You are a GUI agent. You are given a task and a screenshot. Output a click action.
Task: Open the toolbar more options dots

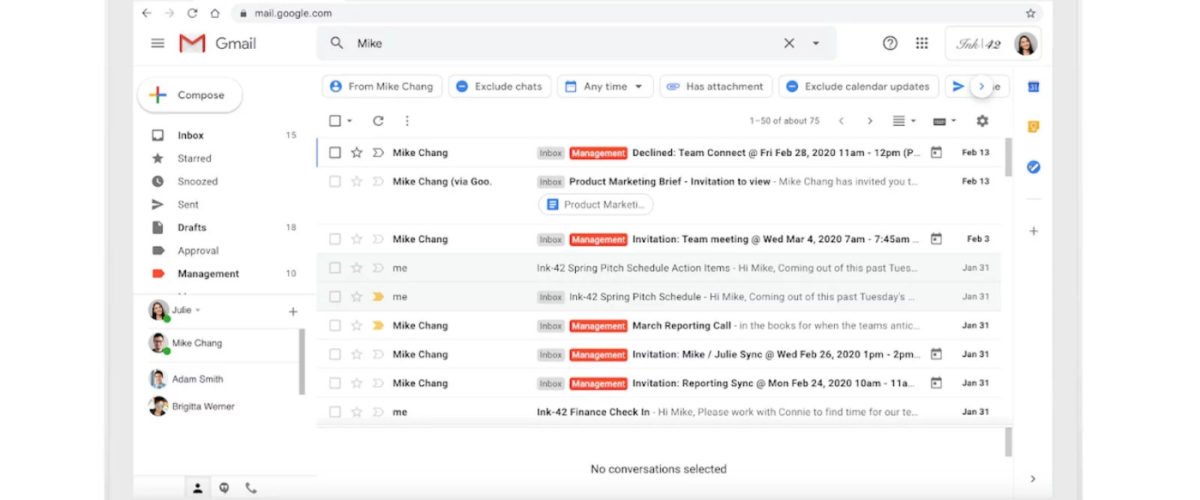(407, 120)
